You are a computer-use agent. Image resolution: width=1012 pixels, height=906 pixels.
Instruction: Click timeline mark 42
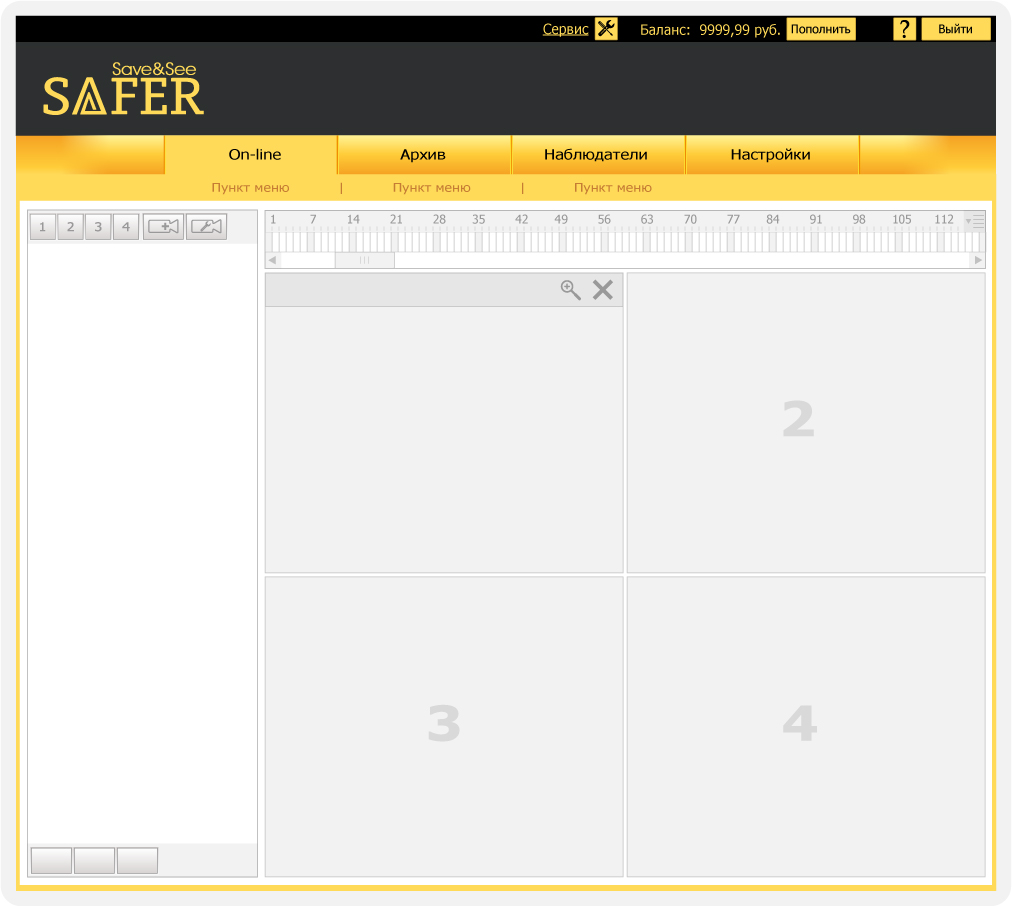(521, 219)
